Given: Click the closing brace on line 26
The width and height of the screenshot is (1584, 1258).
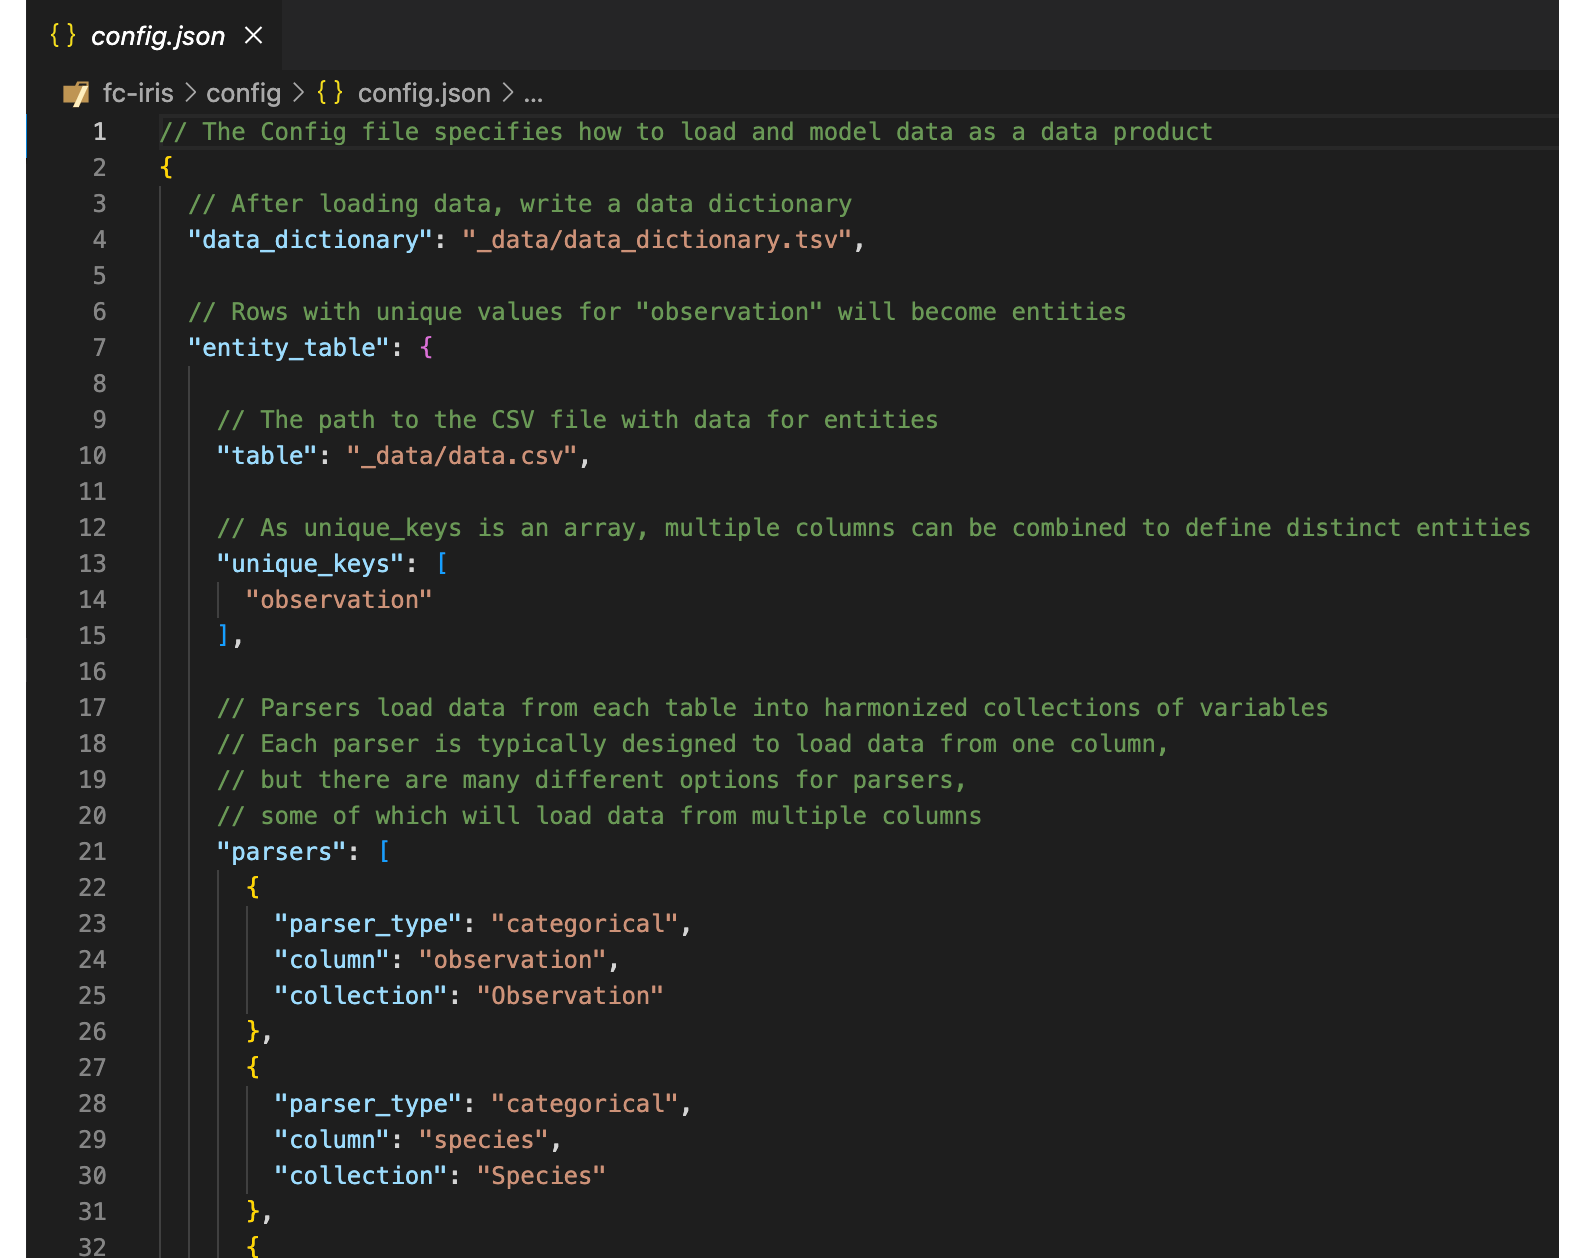Looking at the screenshot, I should point(253,1032).
